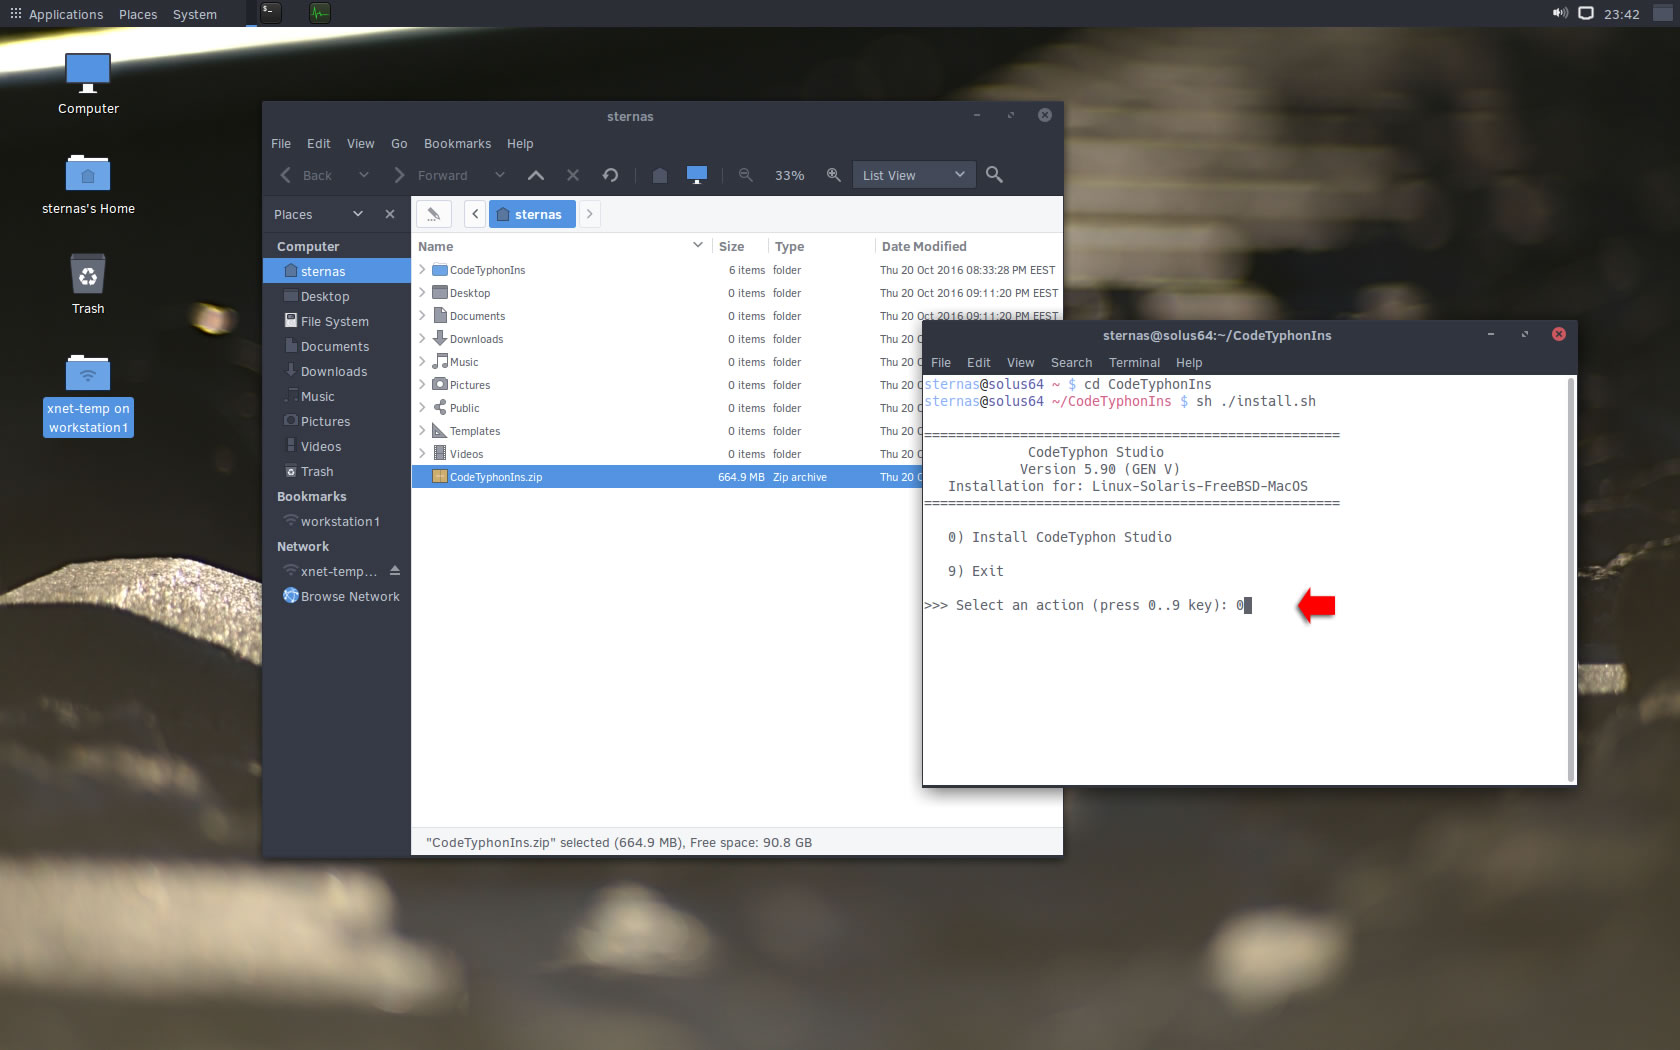The image size is (1680, 1050).
Task: Expand the Downloads folder row in list
Action: point(422,339)
